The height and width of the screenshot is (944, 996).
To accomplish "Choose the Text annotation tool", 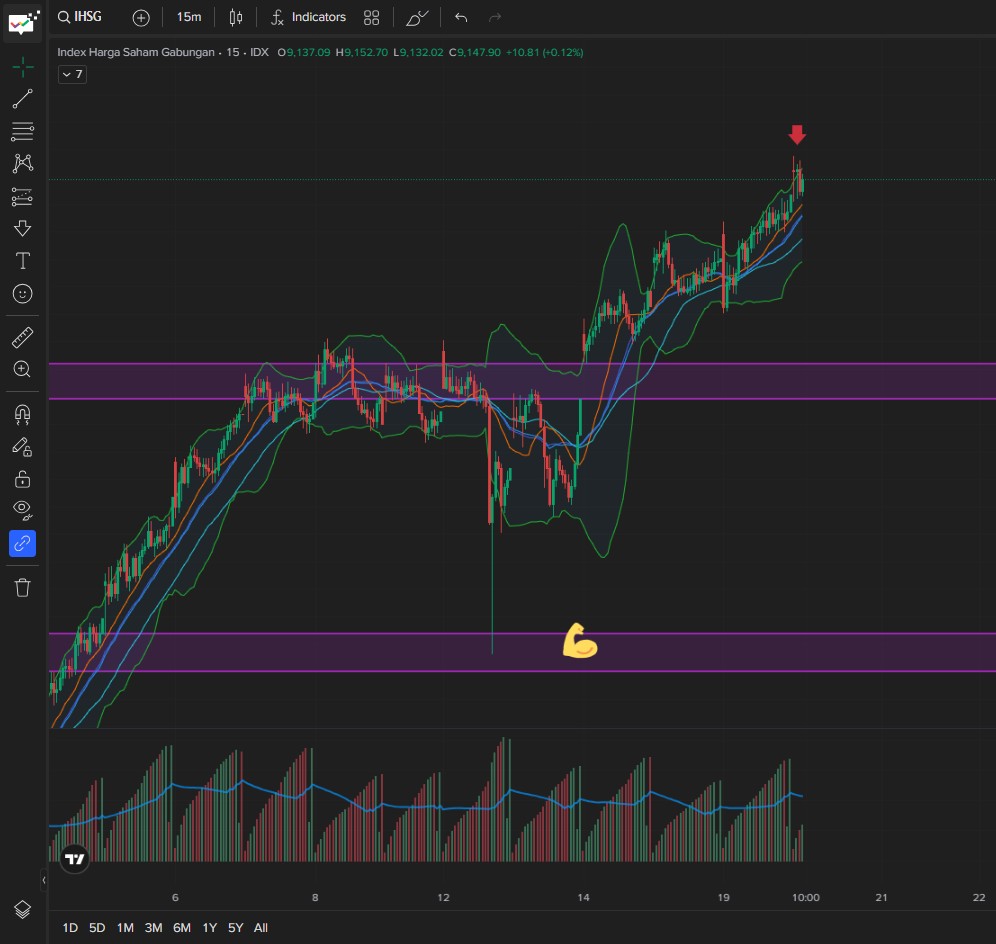I will (22, 261).
